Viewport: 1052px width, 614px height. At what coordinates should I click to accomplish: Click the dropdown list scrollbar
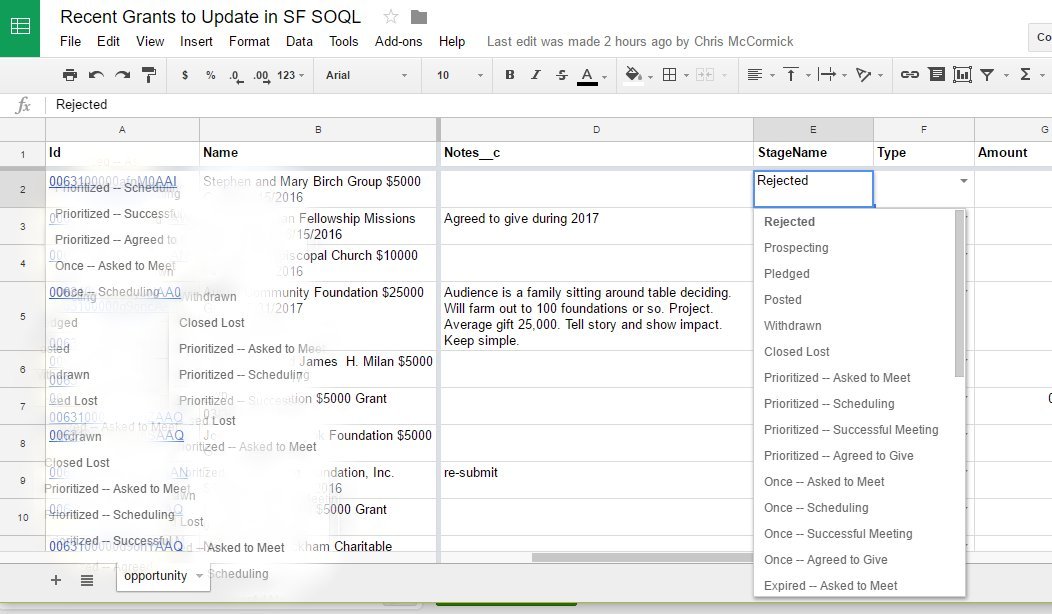coord(959,293)
